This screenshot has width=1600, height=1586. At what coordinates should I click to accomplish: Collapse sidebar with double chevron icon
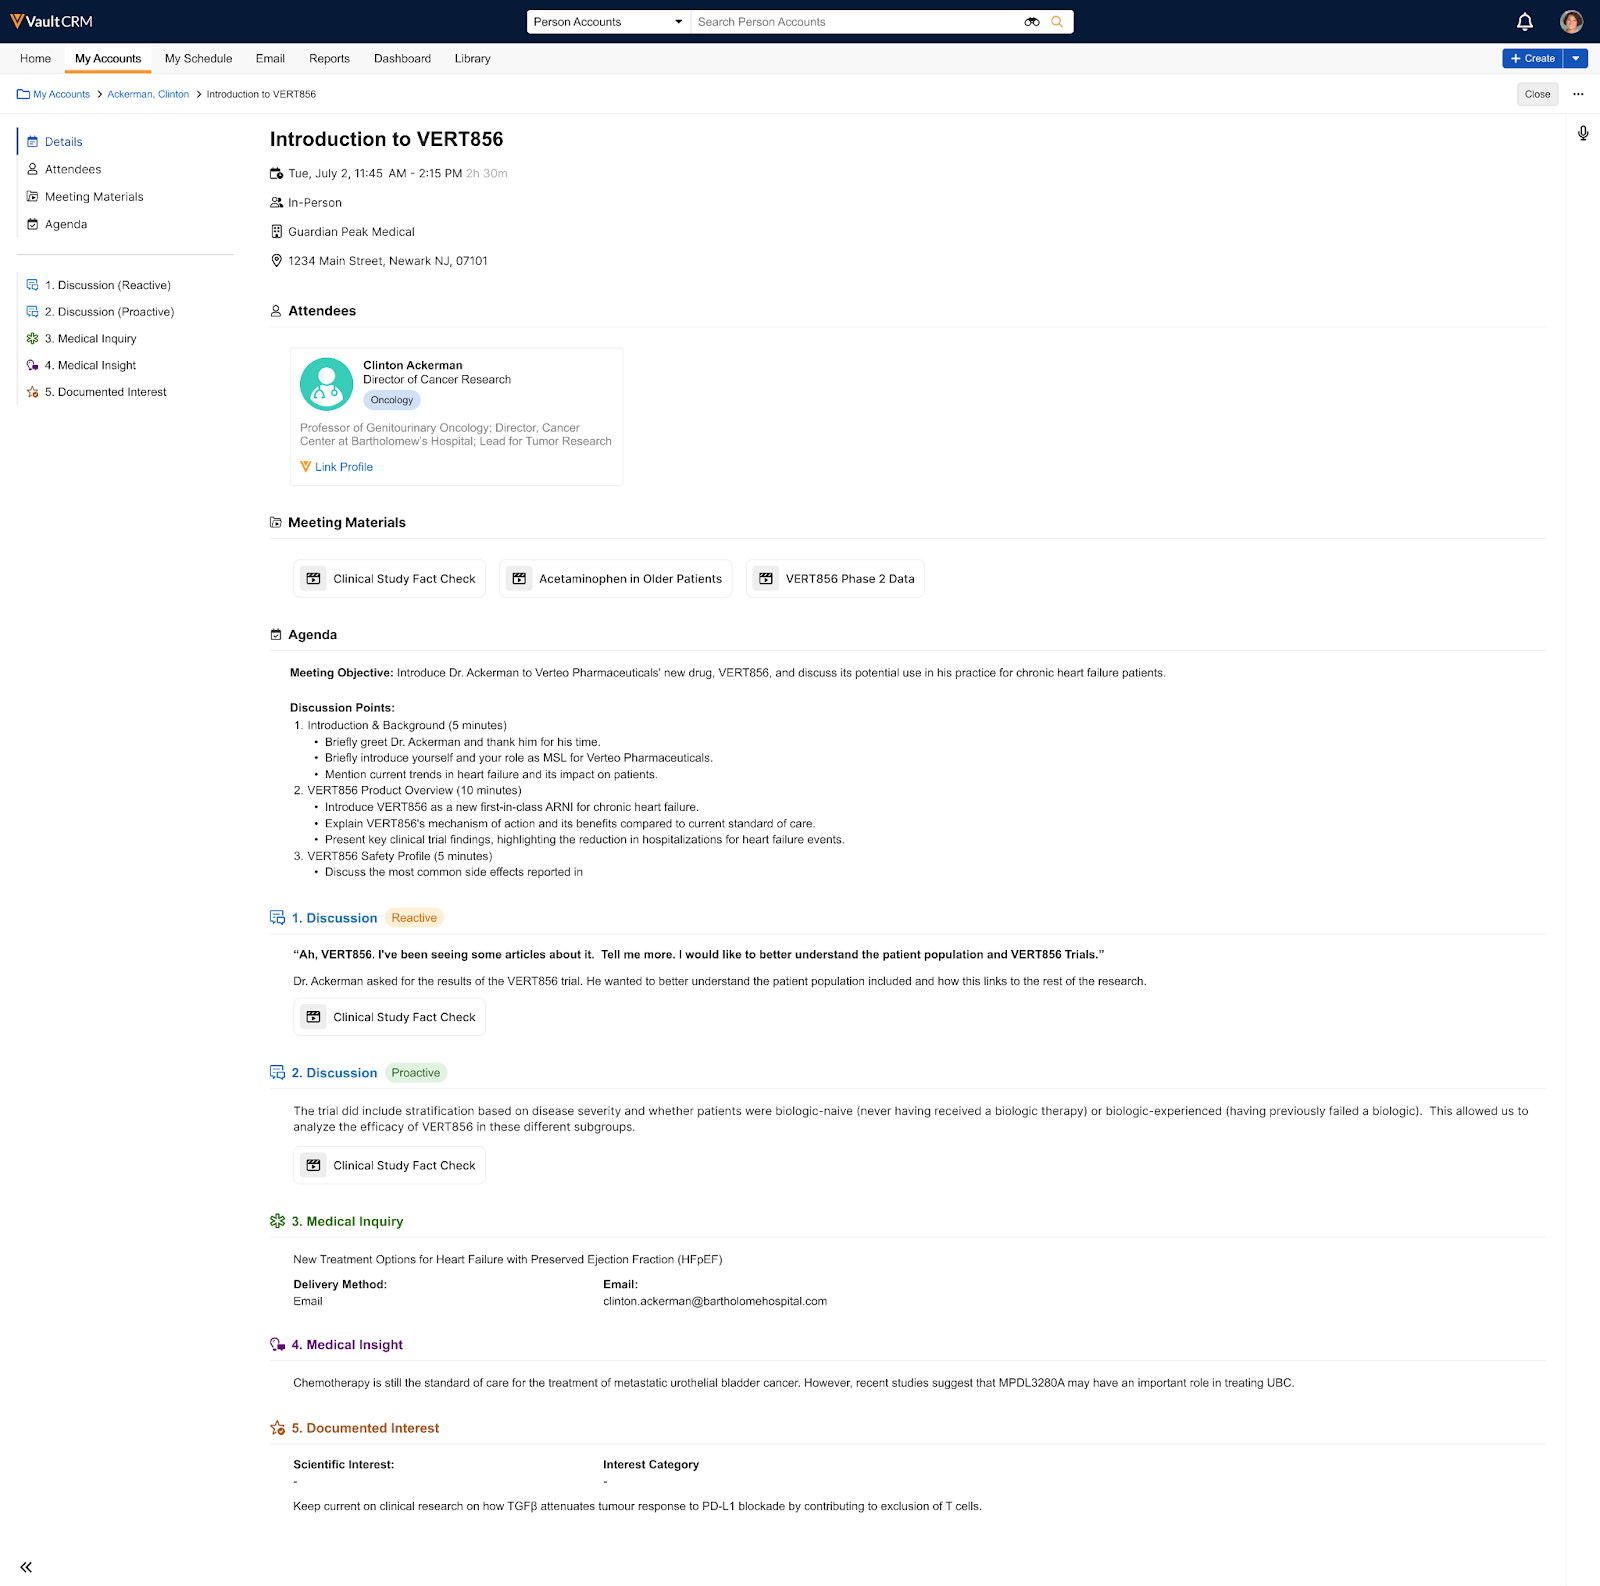click(26, 1567)
